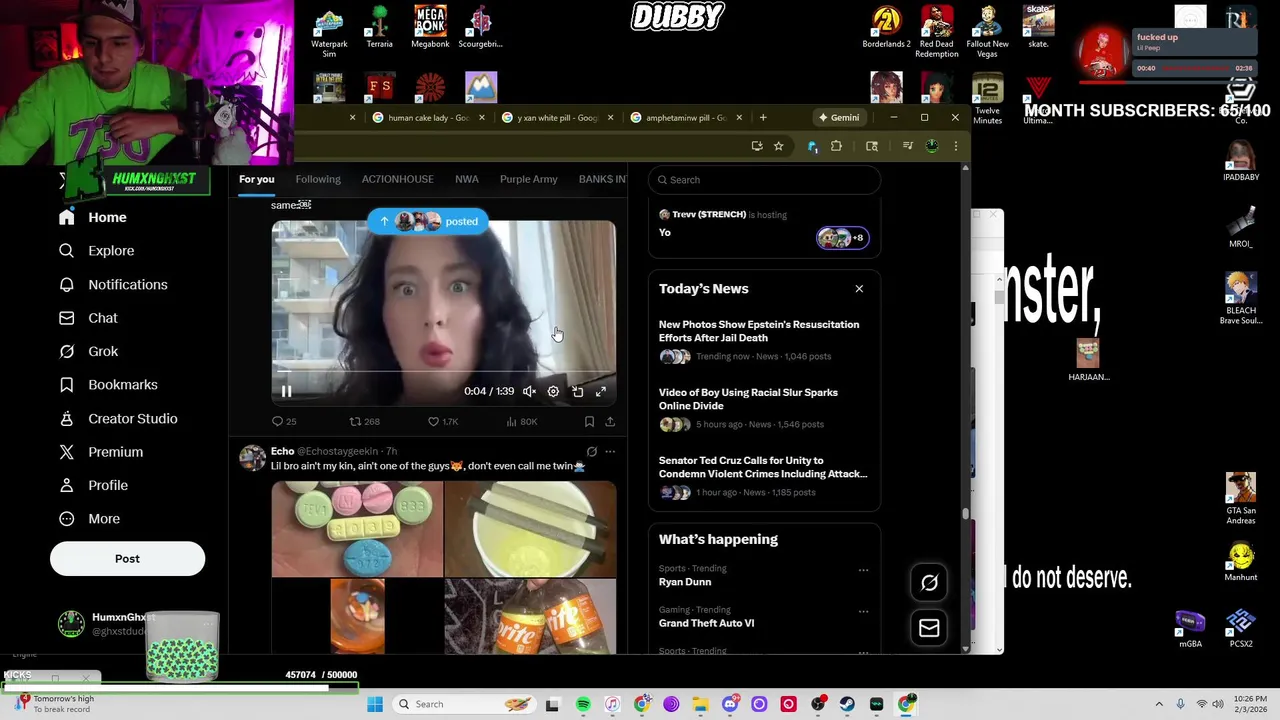Open the Chrome three-dot menu
1280x720 pixels.
(955, 147)
